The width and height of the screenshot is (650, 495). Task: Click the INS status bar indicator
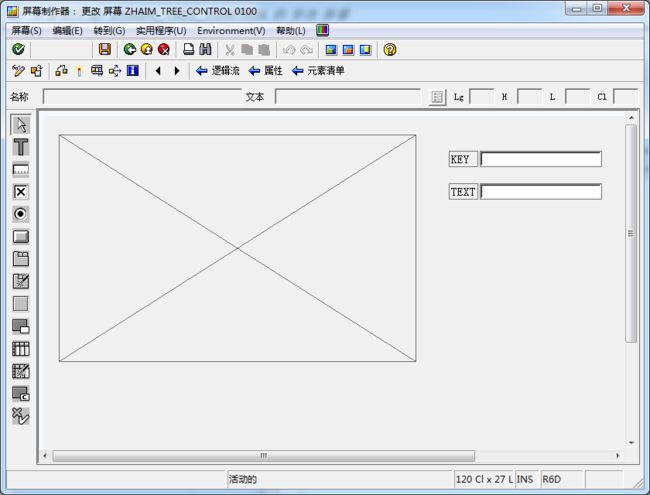click(525, 479)
